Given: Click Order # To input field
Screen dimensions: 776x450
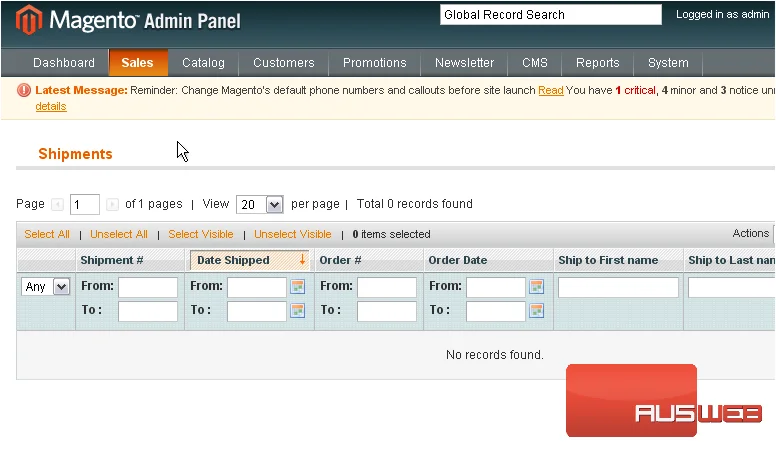Looking at the screenshot, I should click(x=387, y=311).
